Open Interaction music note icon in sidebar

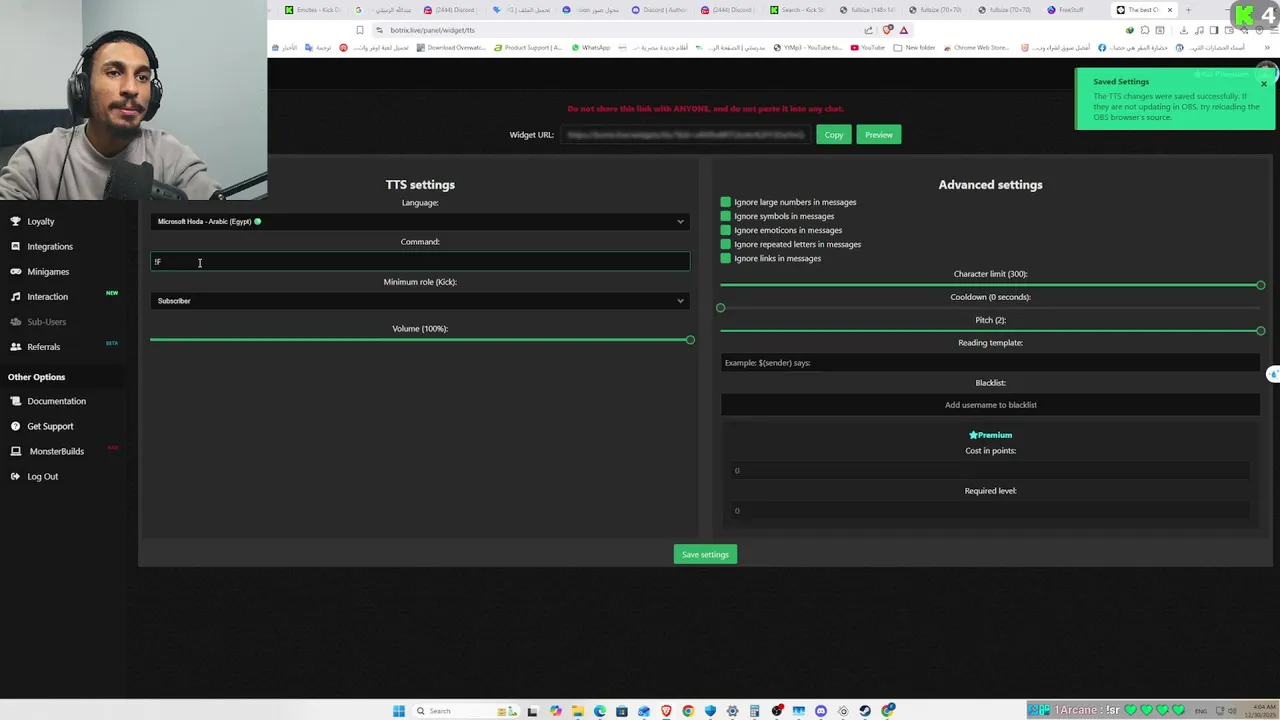pos(17,296)
